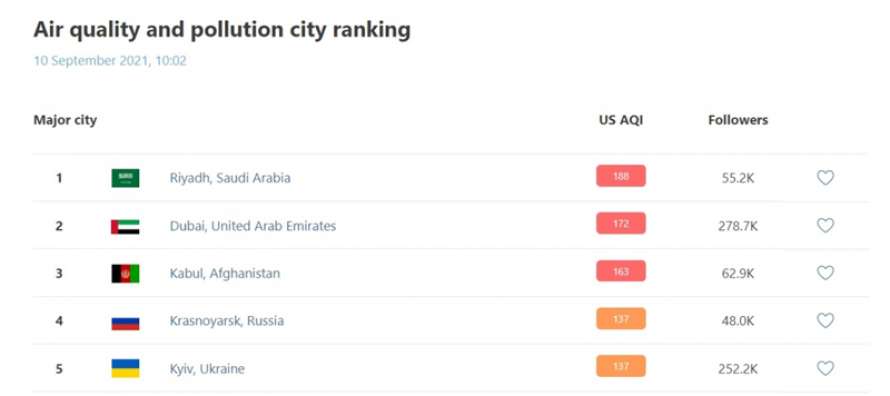The width and height of the screenshot is (890, 396).
Task: Favorite Riyadh with the heart icon
Action: coord(825,178)
